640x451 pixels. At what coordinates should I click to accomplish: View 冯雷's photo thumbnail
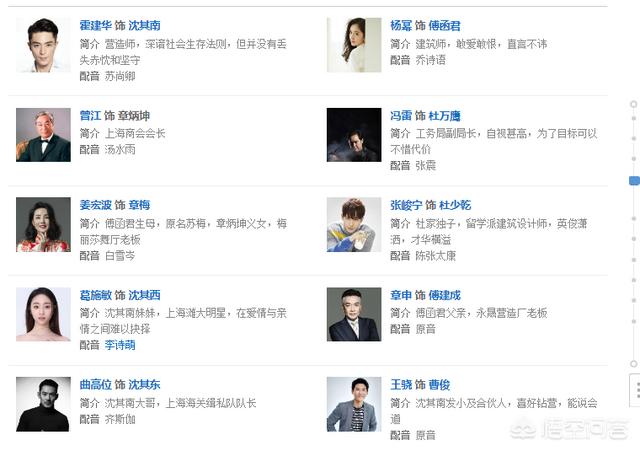[x=354, y=135]
